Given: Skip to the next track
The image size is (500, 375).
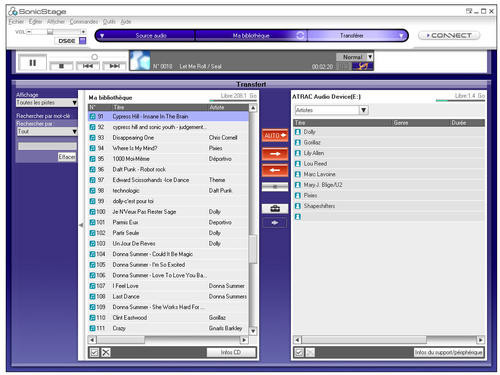Looking at the screenshot, I should click(x=114, y=66).
